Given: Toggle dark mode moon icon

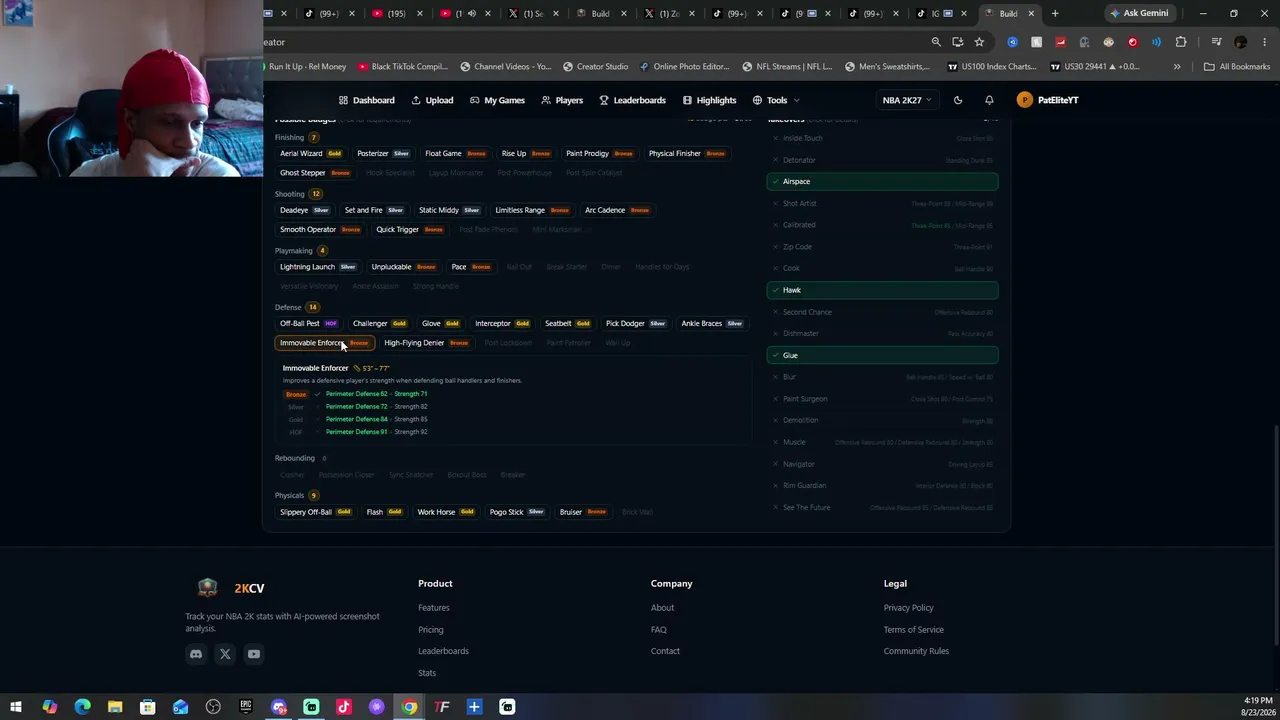Looking at the screenshot, I should (958, 100).
